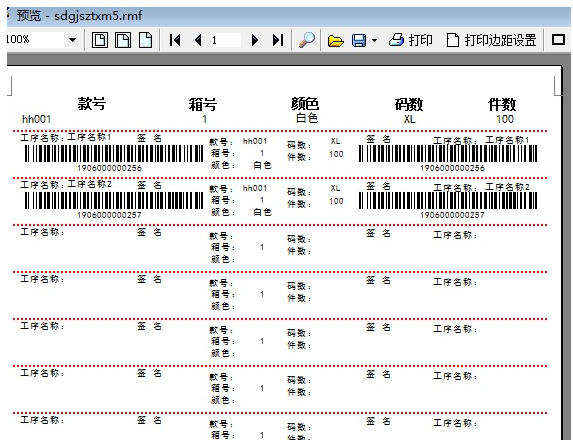Go to the first page
Viewport: 573px width, 440px height.
click(175, 40)
